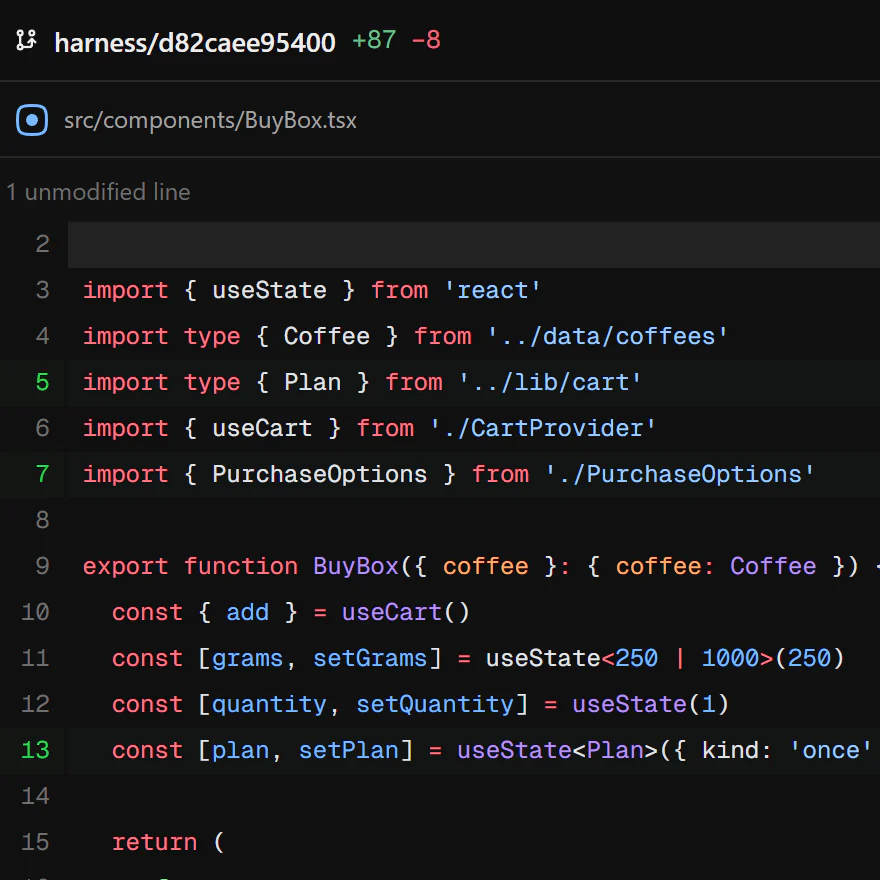Click line number 11 in gutter
The width and height of the screenshot is (880, 880).
[35, 658]
